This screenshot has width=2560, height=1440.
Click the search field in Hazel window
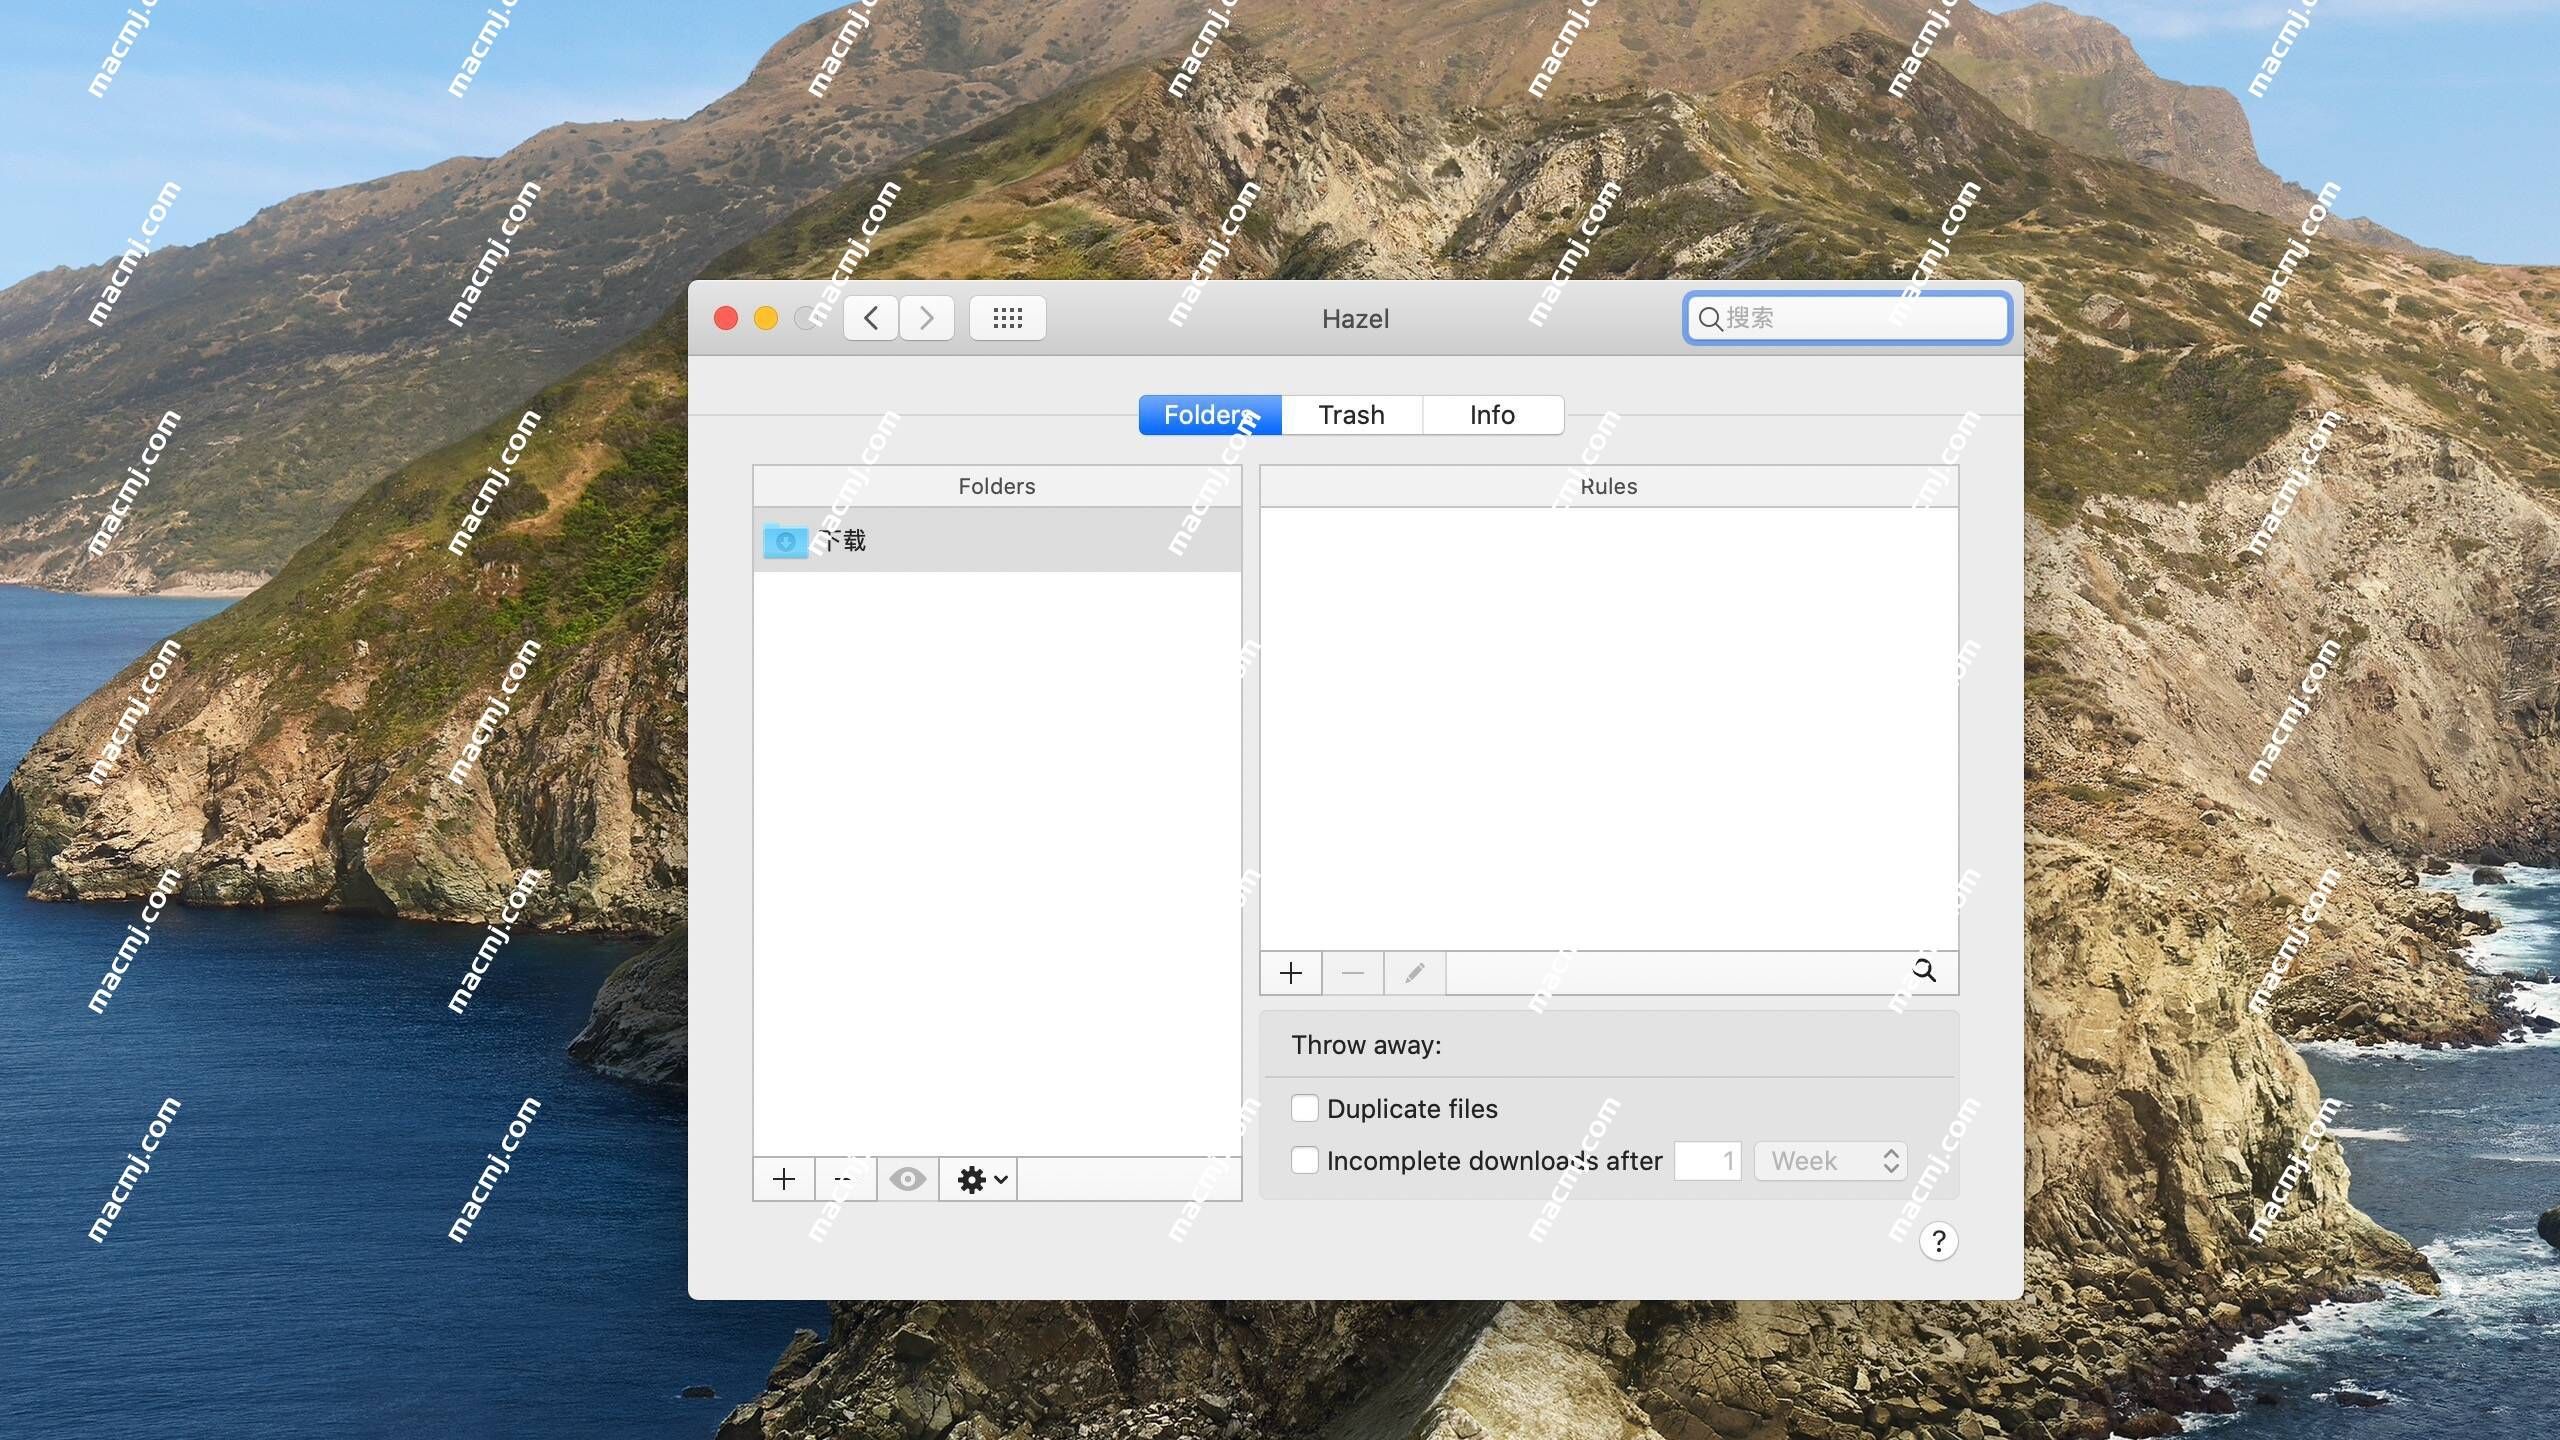[x=1847, y=318]
